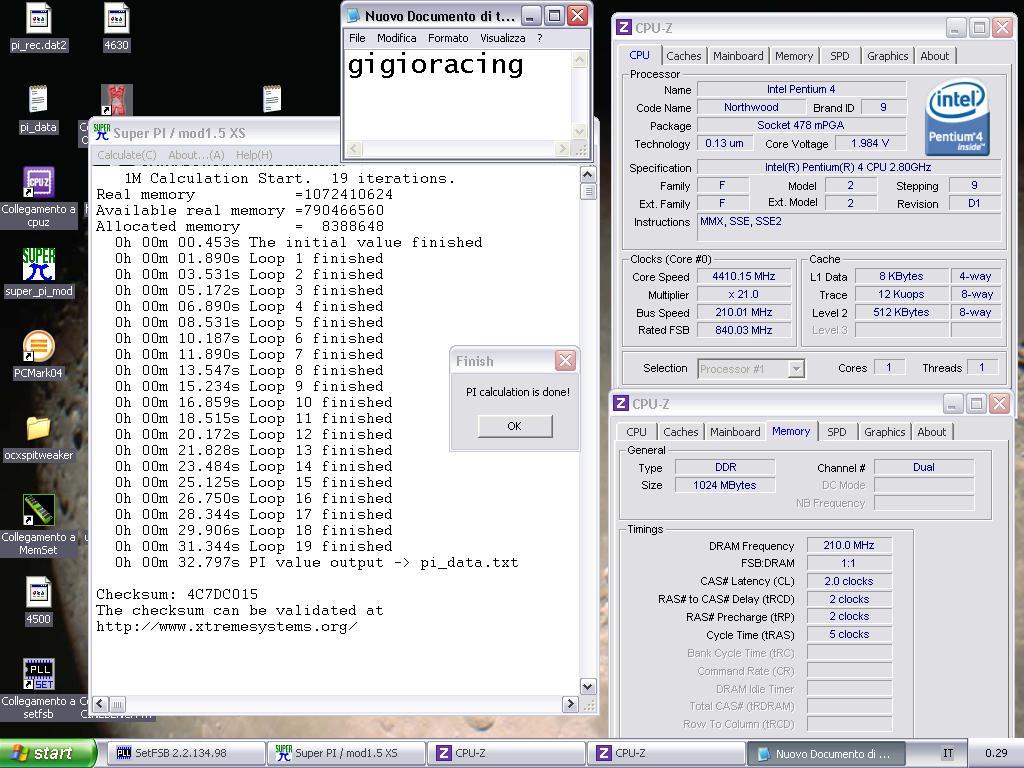The height and width of the screenshot is (768, 1024).
Task: Click OK in the Finish dialog
Action: click(x=515, y=426)
